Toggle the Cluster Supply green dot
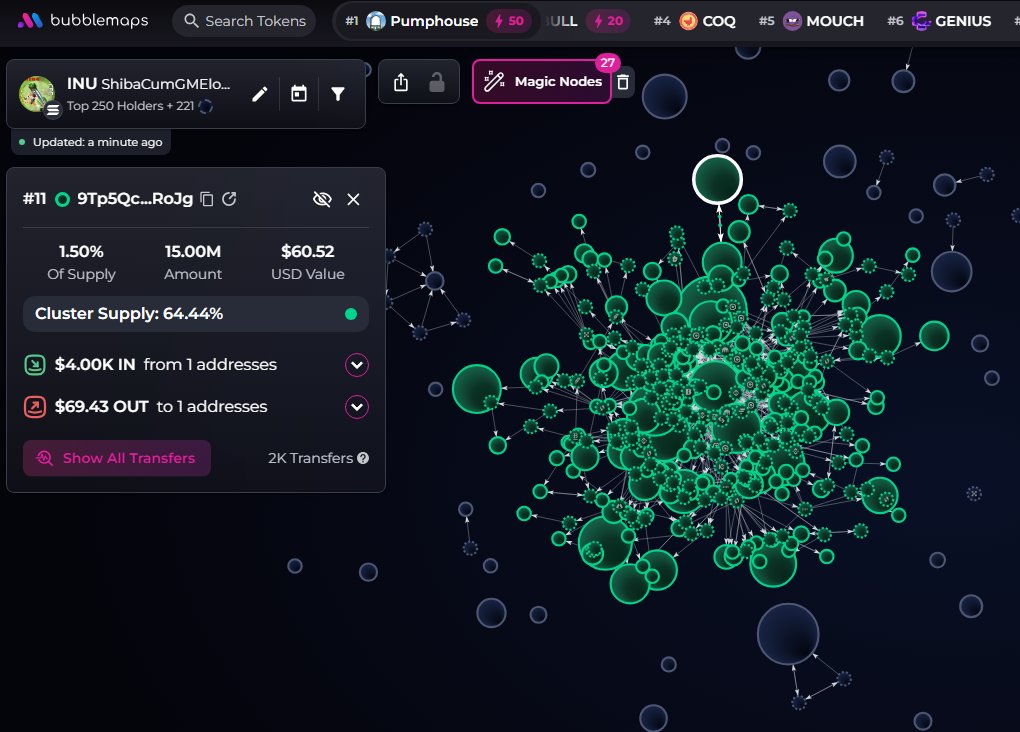Viewport: 1020px width, 732px height. [x=350, y=314]
